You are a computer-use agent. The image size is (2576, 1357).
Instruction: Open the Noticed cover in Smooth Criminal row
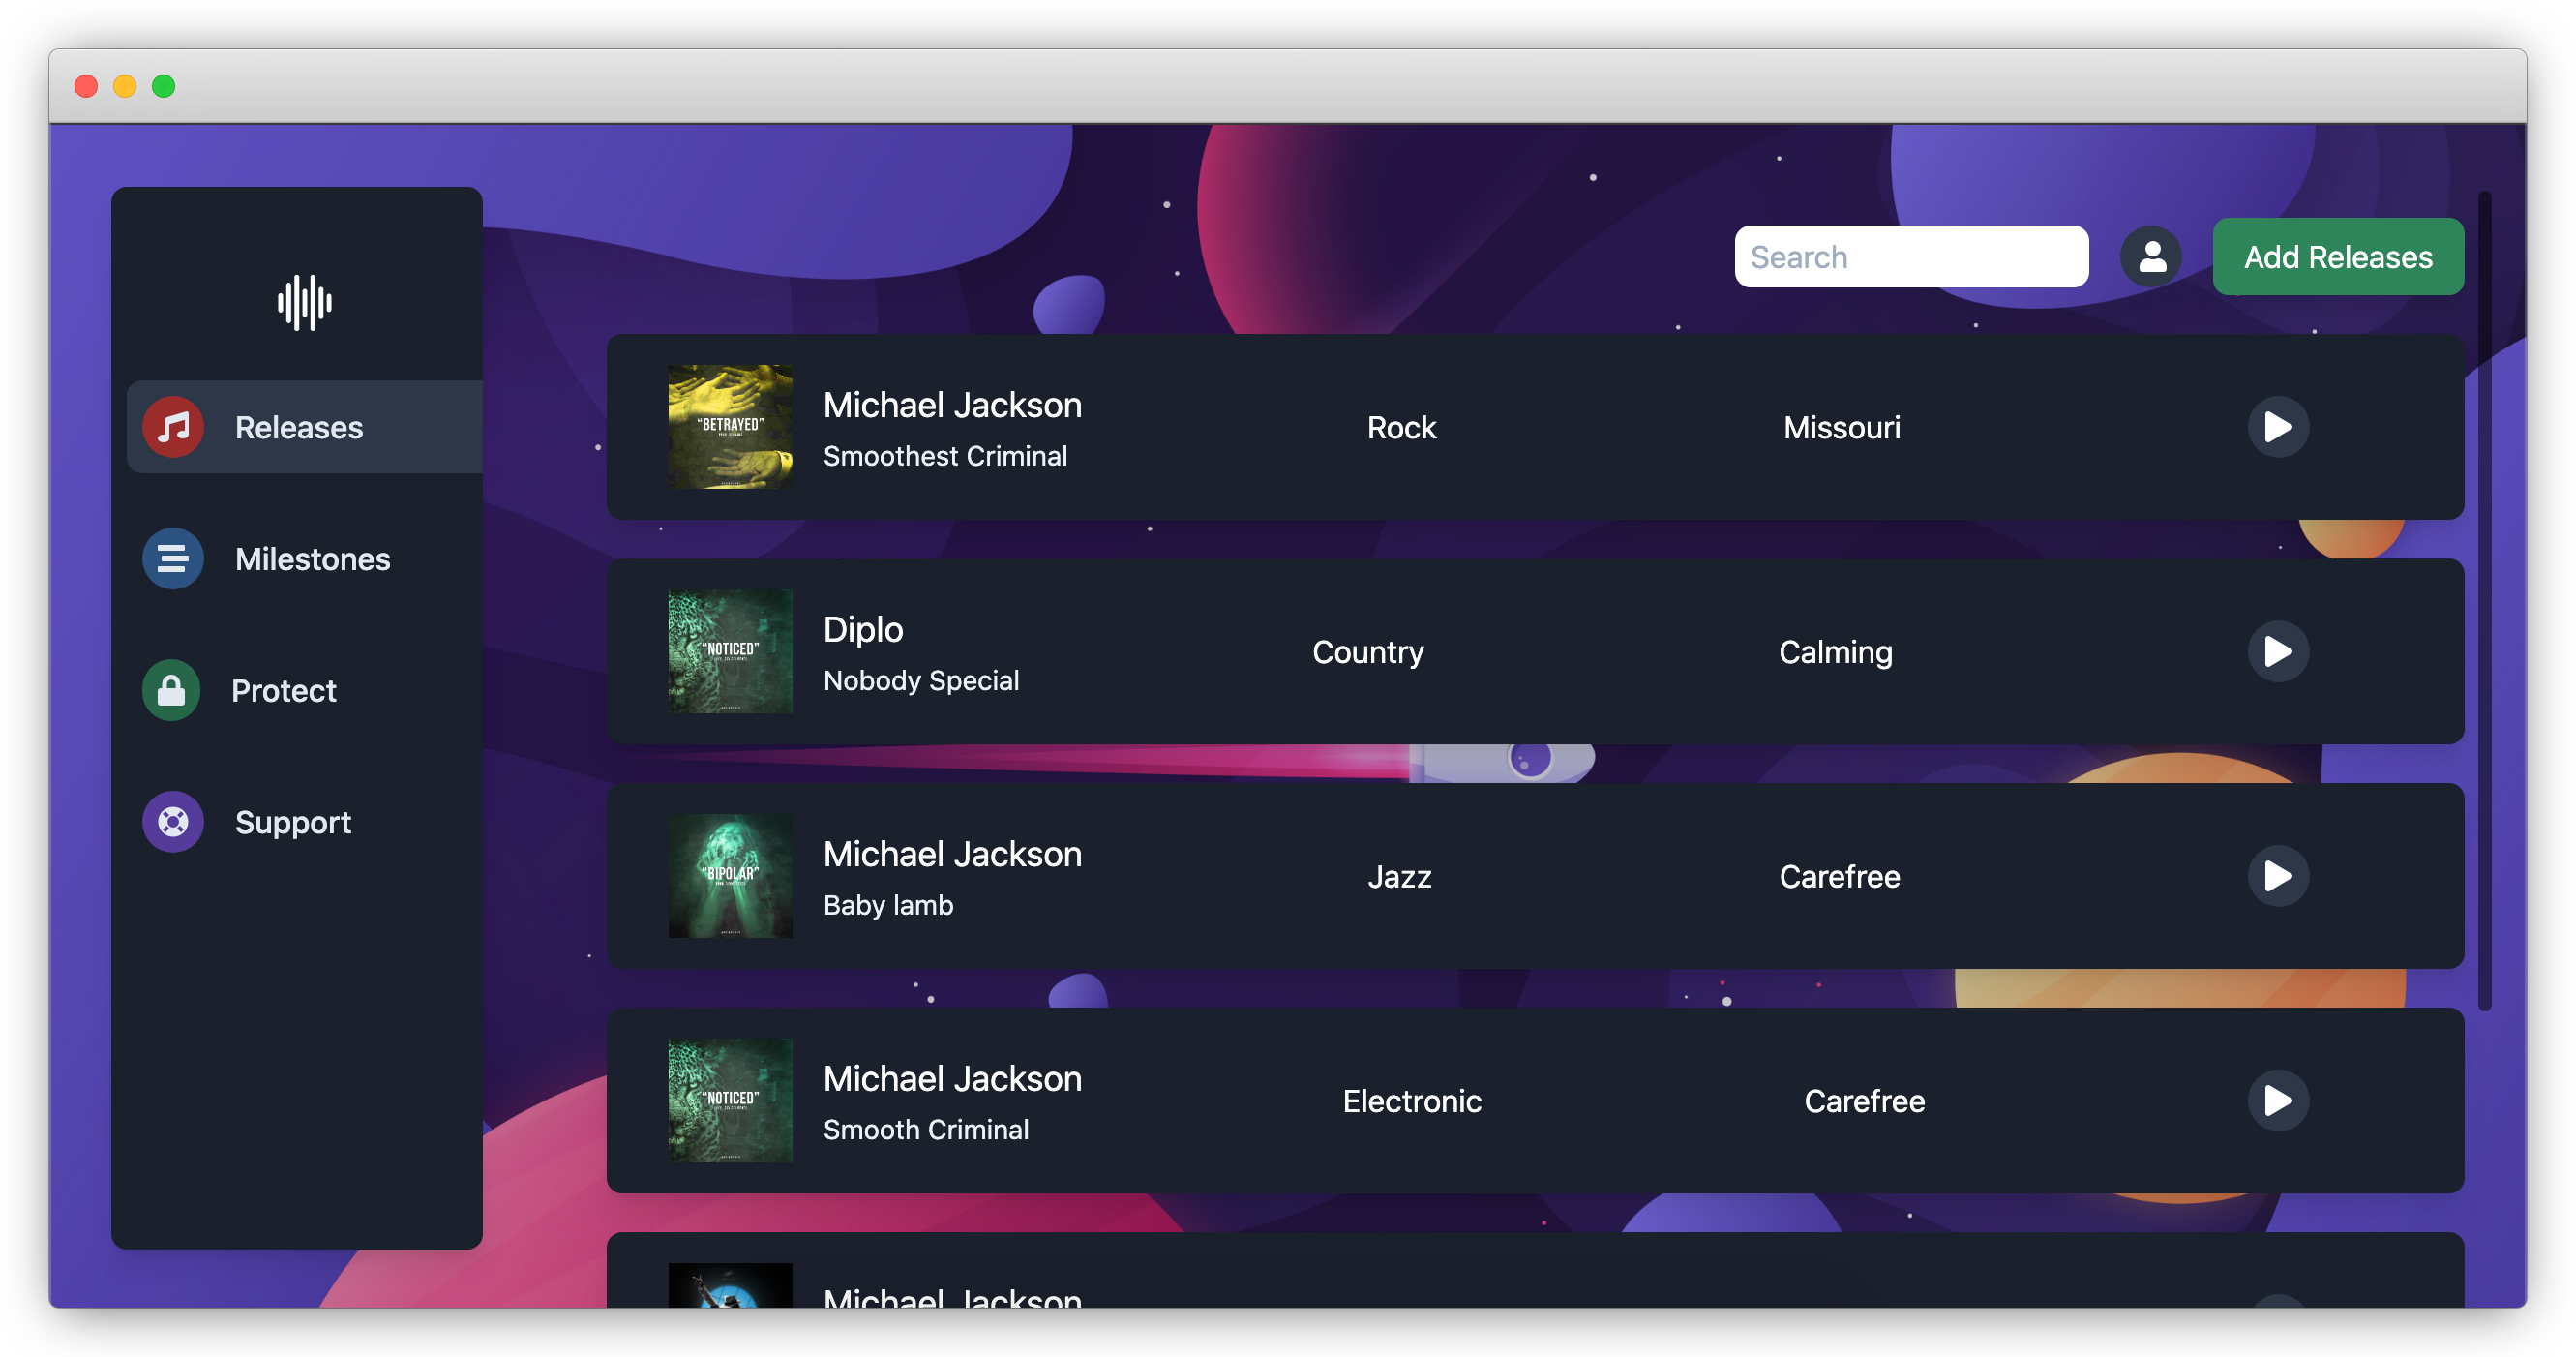click(x=730, y=1101)
